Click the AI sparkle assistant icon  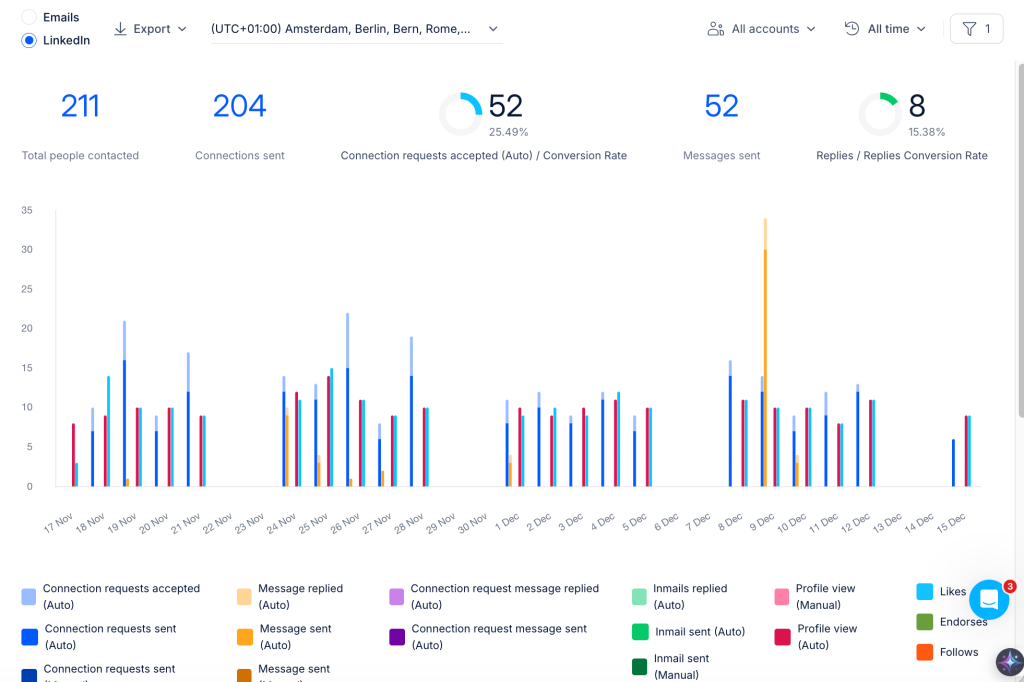click(x=1009, y=662)
